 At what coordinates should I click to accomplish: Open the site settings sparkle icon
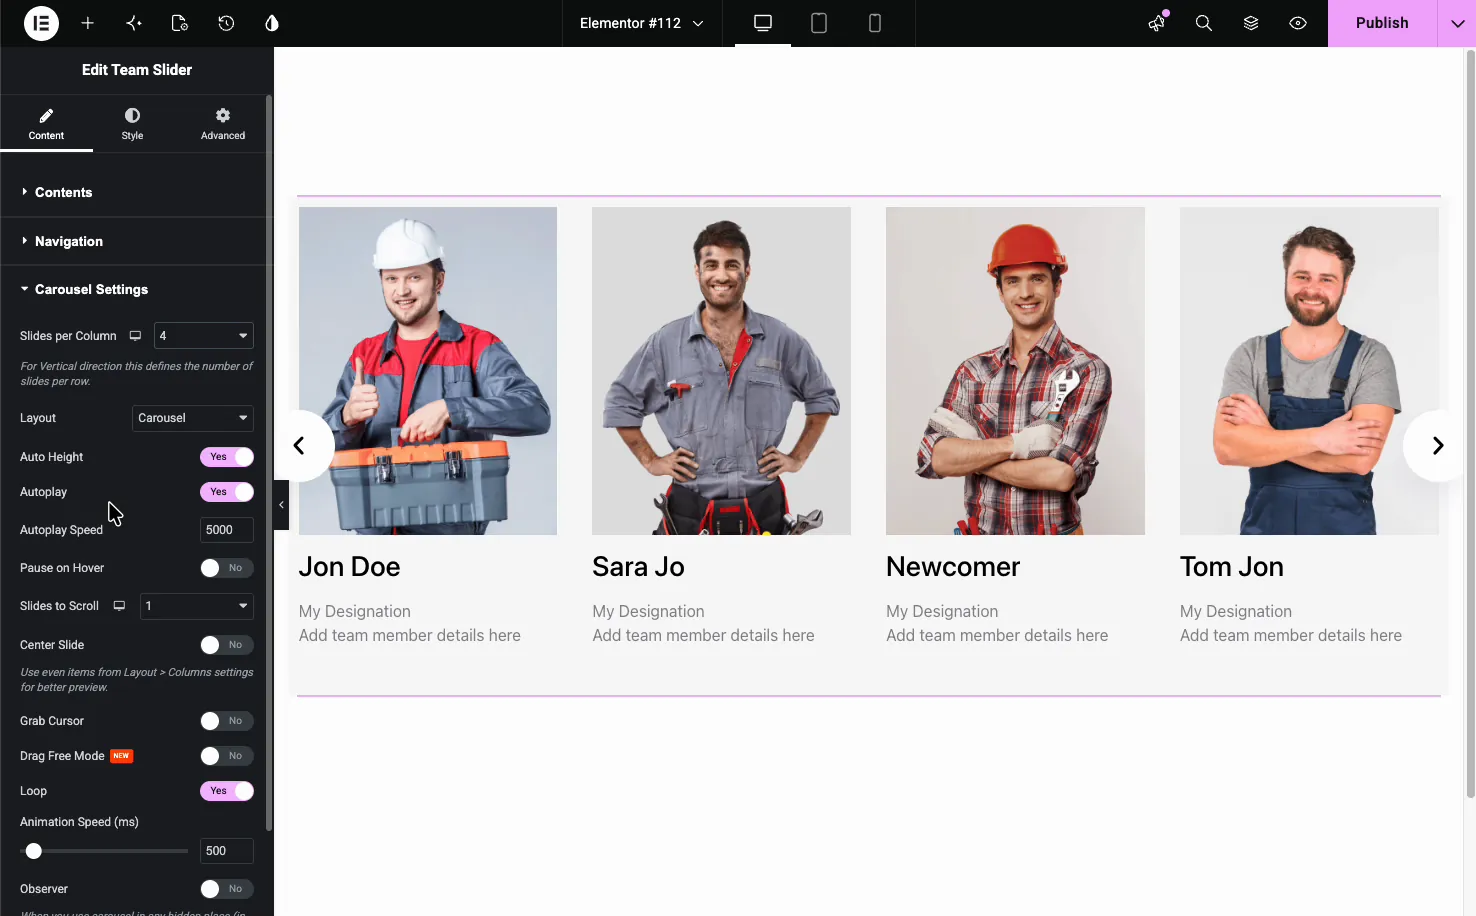(x=134, y=23)
